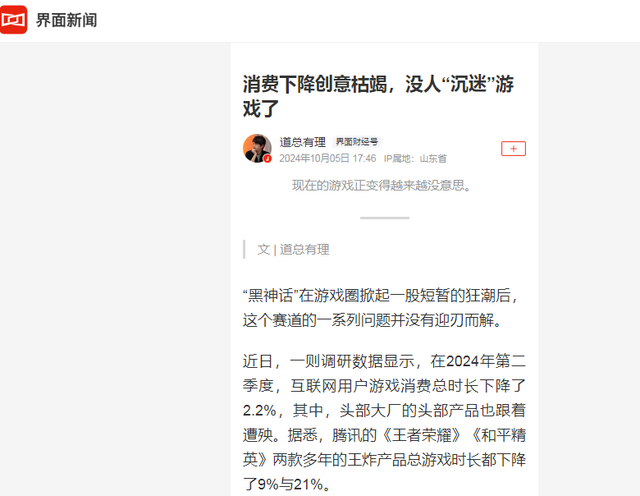Image resolution: width=640 pixels, height=496 pixels.
Task: Open the 界面新闻 site name link
Action: (x=67, y=20)
